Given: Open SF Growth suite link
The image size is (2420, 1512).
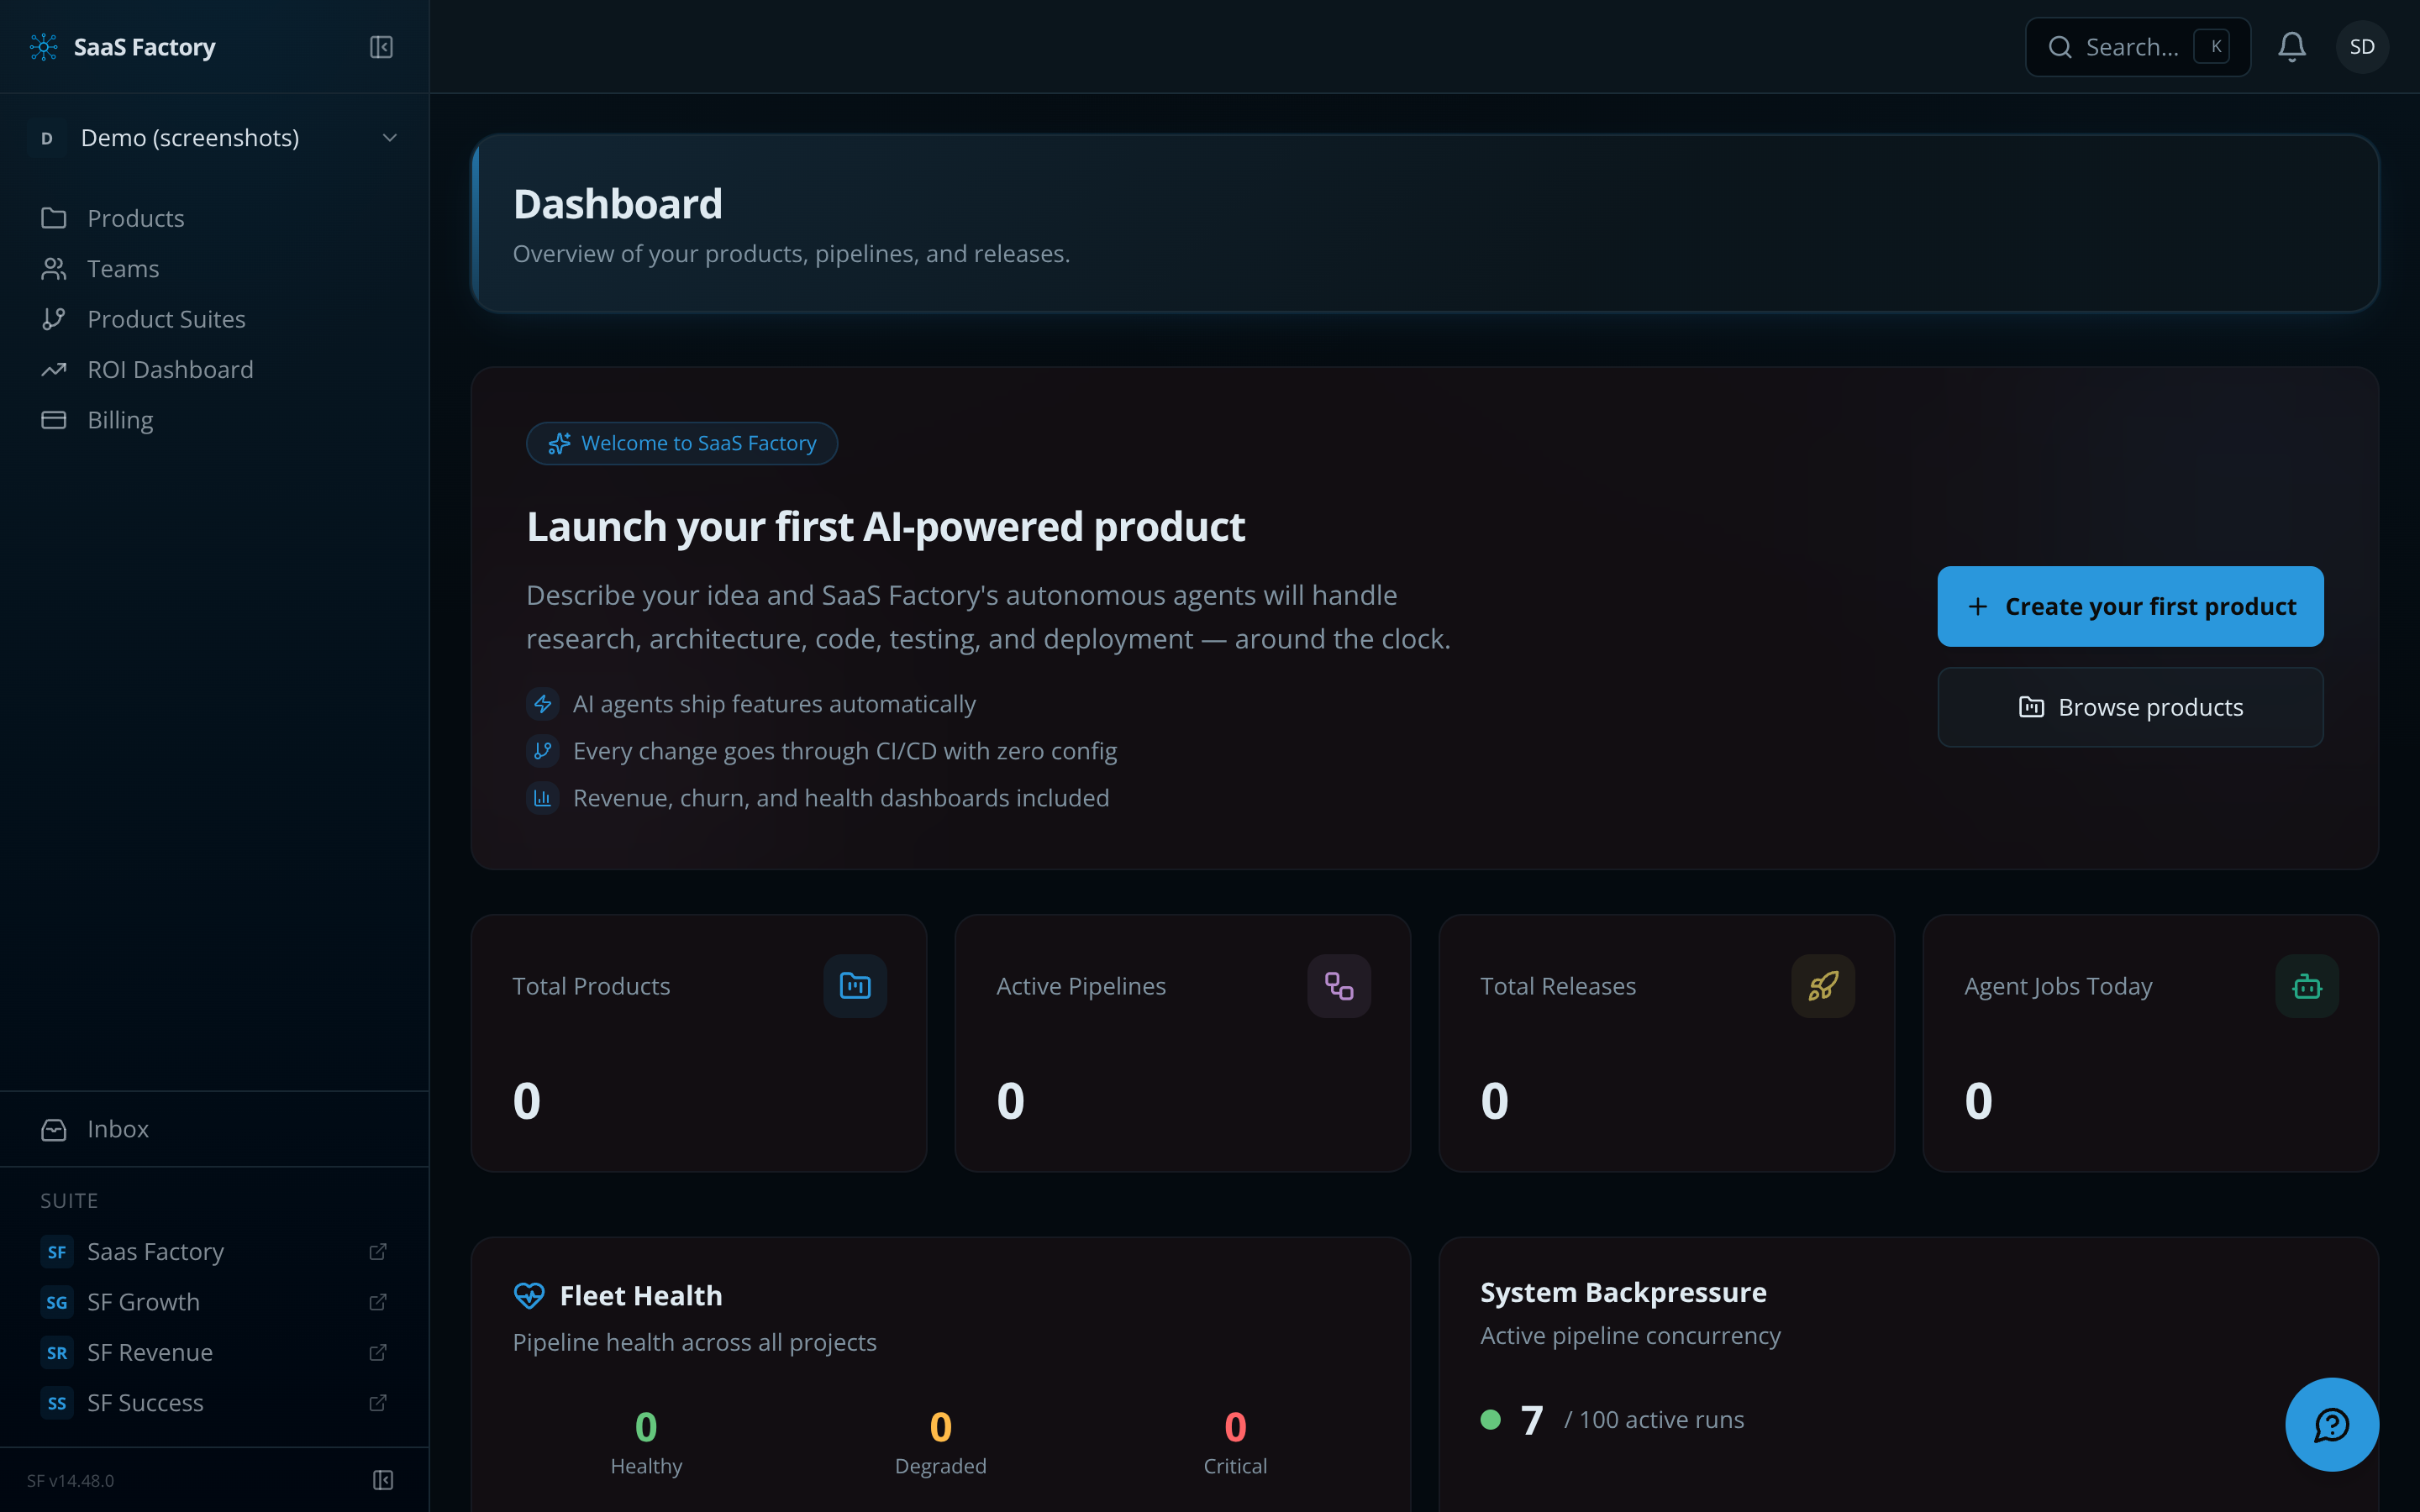Looking at the screenshot, I should pyautogui.click(x=214, y=1302).
